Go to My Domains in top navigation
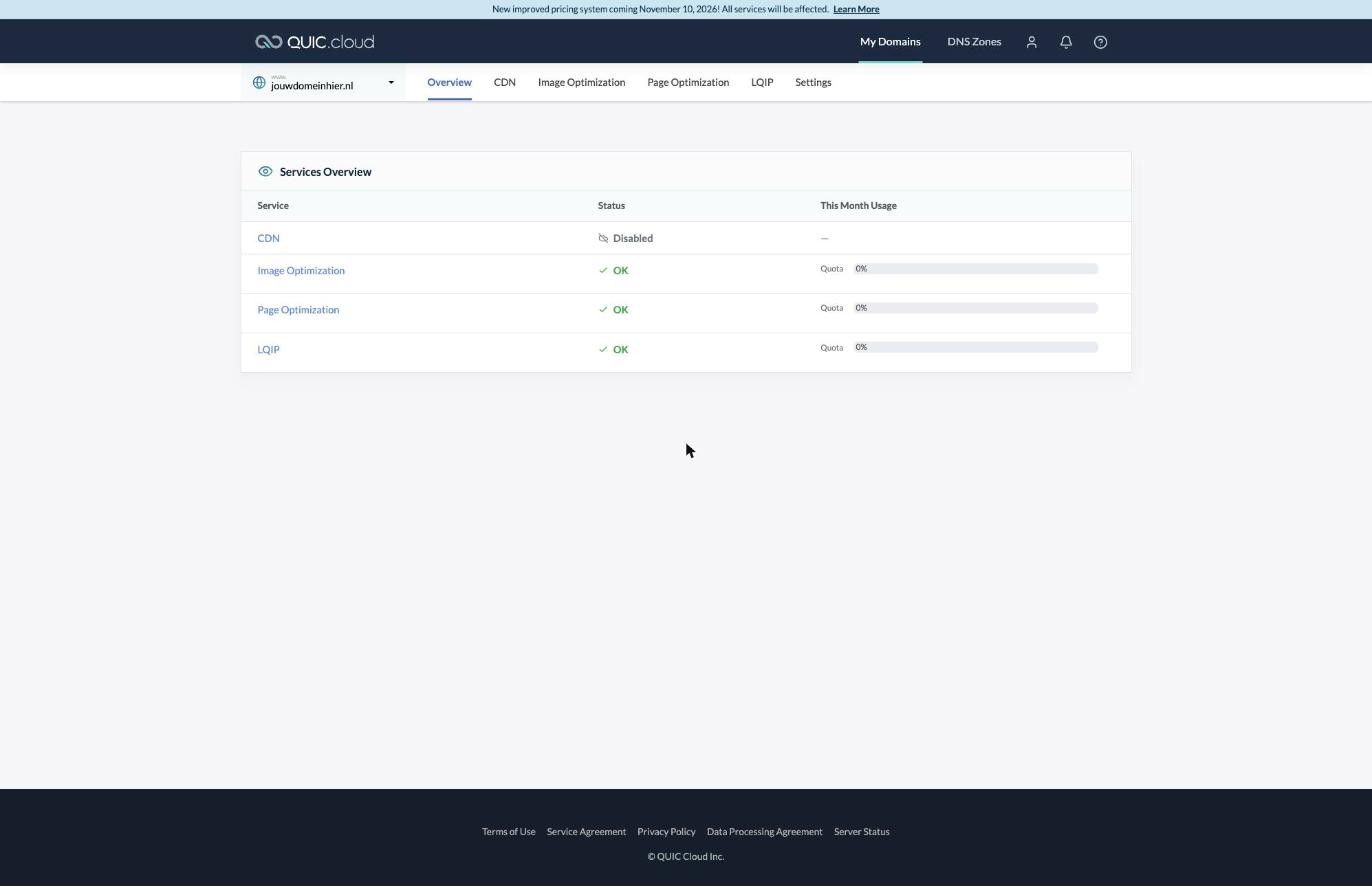Viewport: 1372px width, 886px height. click(890, 42)
